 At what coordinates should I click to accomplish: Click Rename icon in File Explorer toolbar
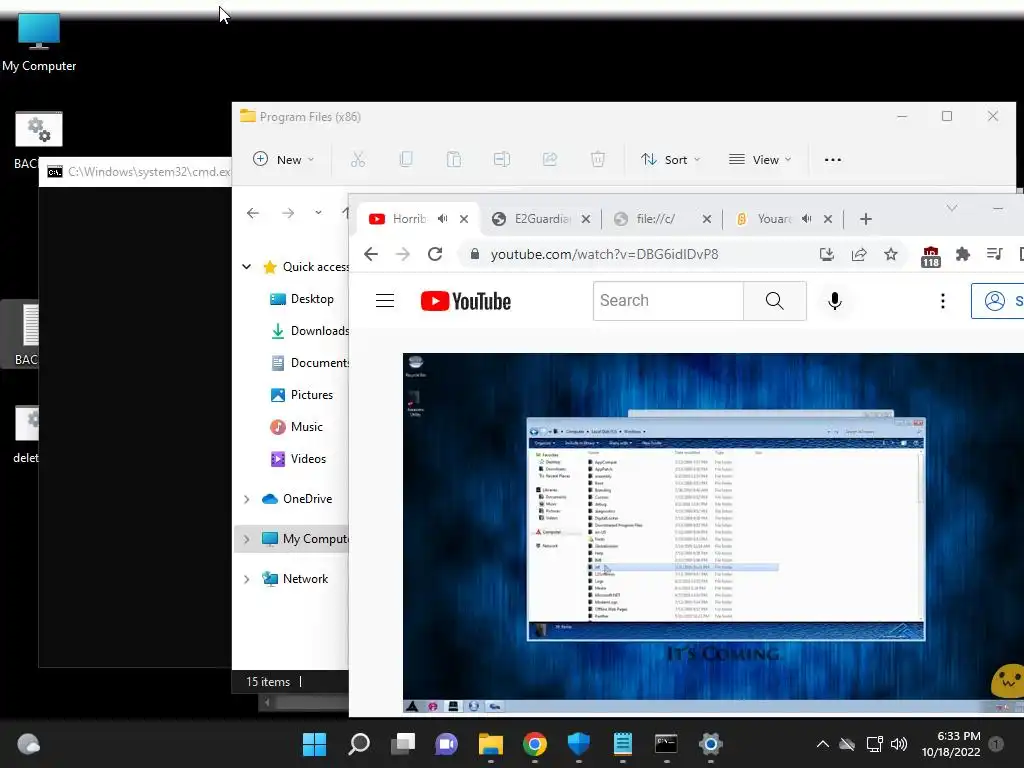pyautogui.click(x=502, y=159)
